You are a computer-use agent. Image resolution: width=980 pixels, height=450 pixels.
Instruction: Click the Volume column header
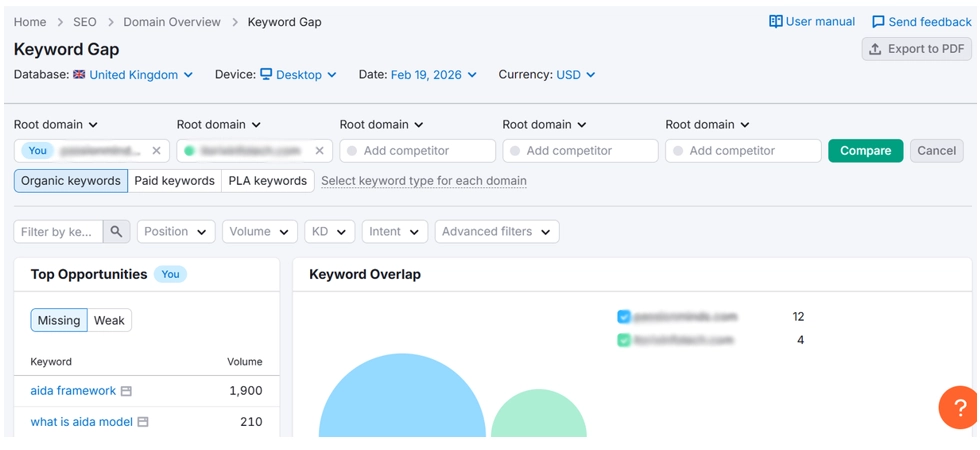click(x=244, y=362)
